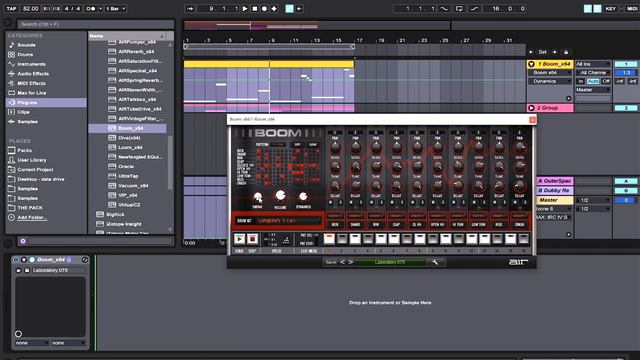640x360 pixels.
Task: Open the Clips category
Action: [x=23, y=112]
